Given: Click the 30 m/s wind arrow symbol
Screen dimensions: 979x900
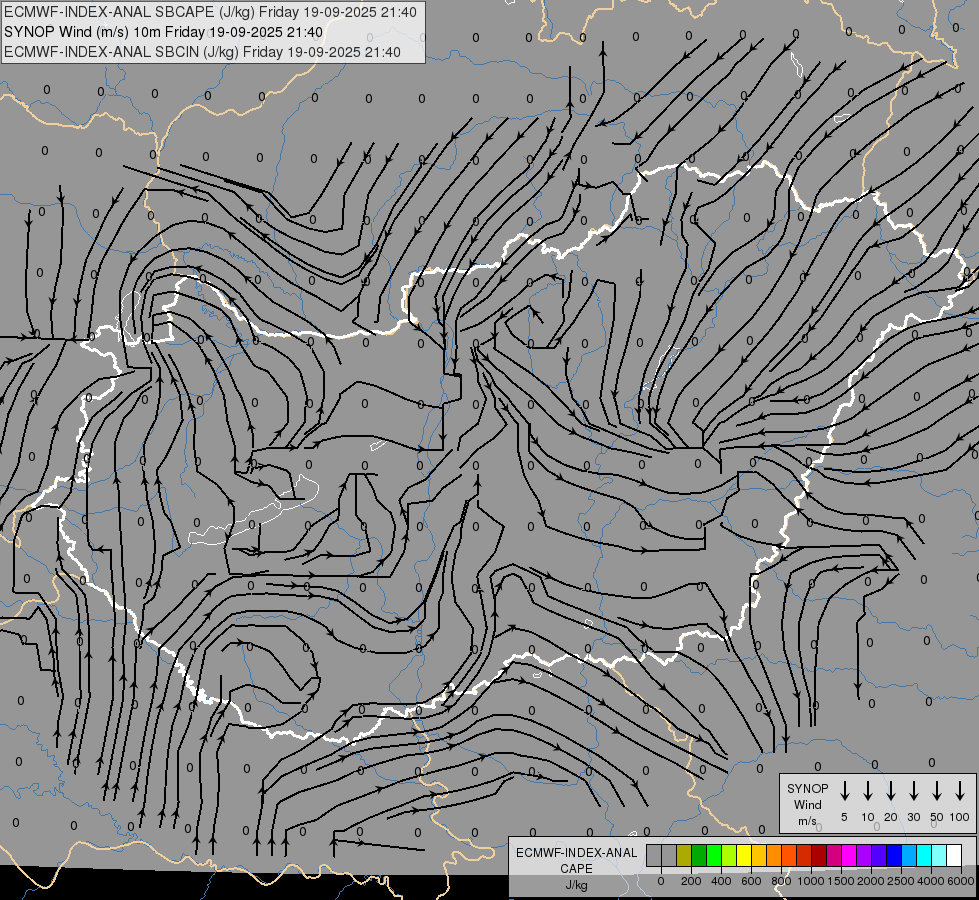Looking at the screenshot, I should (913, 791).
